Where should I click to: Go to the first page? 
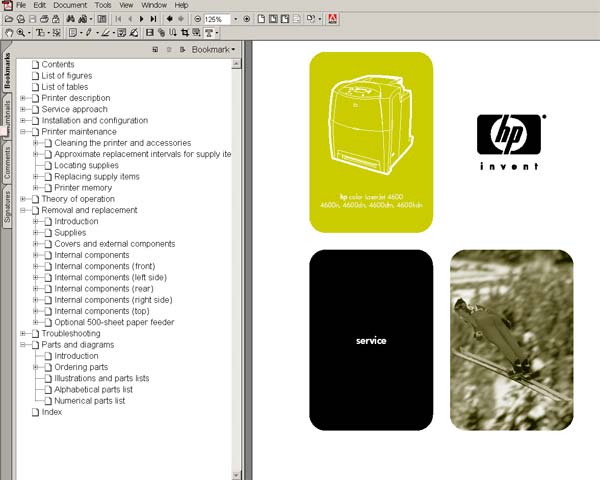pyautogui.click(x=118, y=19)
